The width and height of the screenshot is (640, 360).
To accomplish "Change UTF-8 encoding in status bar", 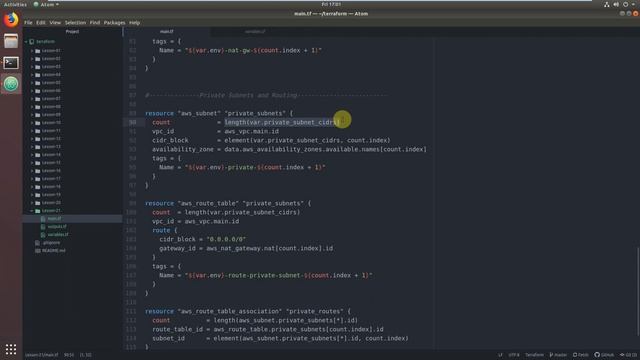I will pyautogui.click(x=514, y=355).
